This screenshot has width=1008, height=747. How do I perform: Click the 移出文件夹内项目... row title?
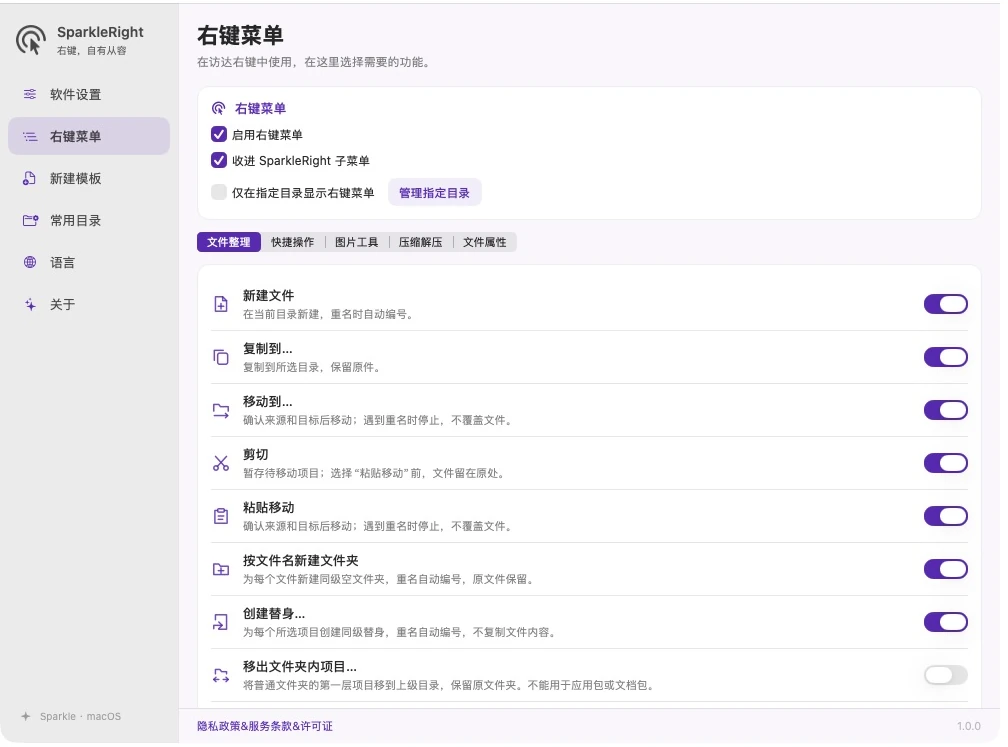(x=300, y=667)
